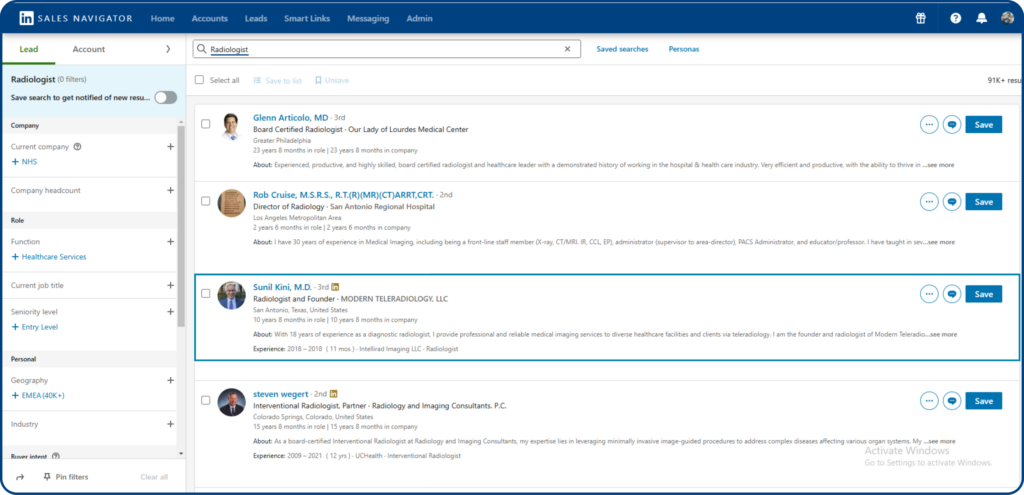Add suggested EMEA (40K+) geography filter

coord(39,395)
